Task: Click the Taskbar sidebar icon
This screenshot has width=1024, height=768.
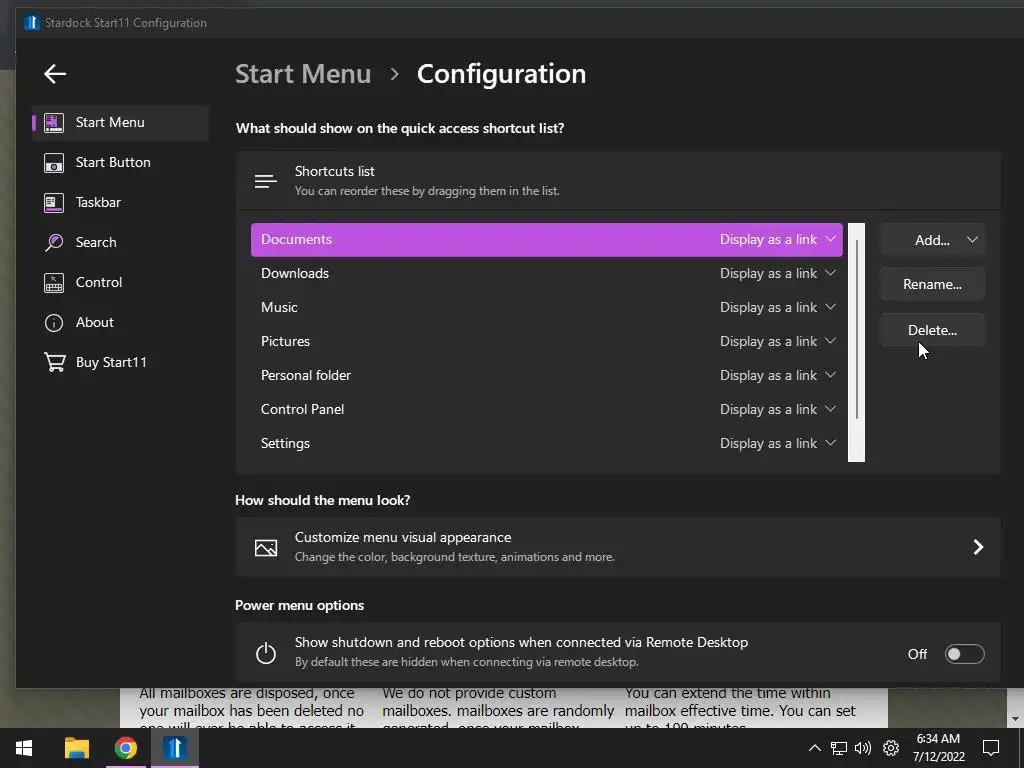Action: (x=54, y=202)
